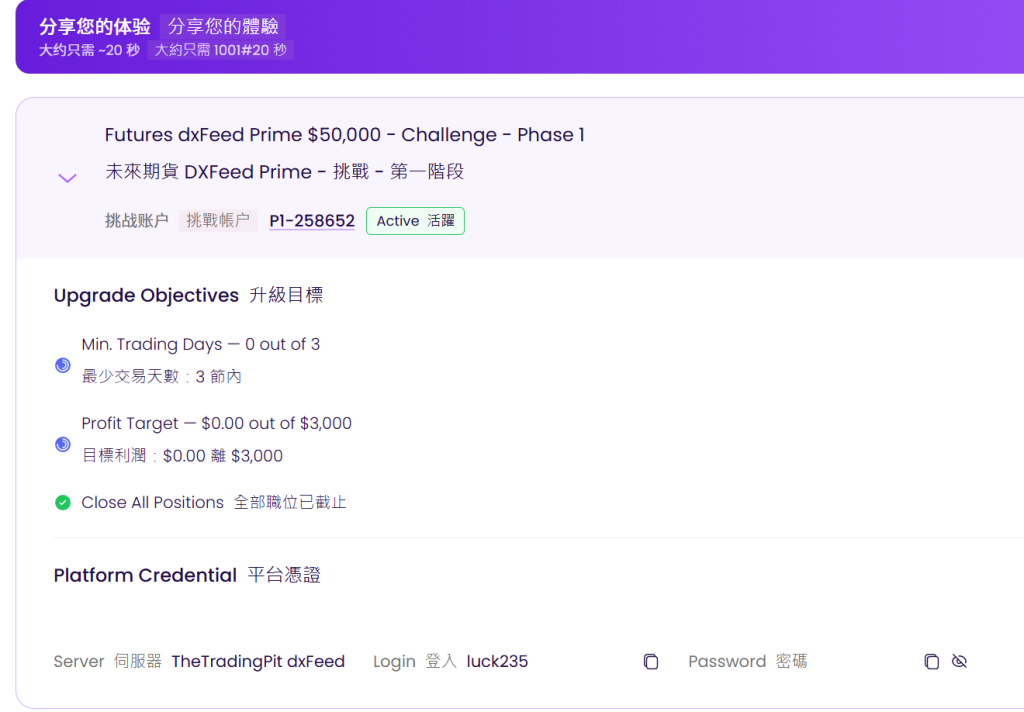Select the Futures dxFeed Prime challenge title
Viewport: 1024px width, 712px height.
click(345, 135)
